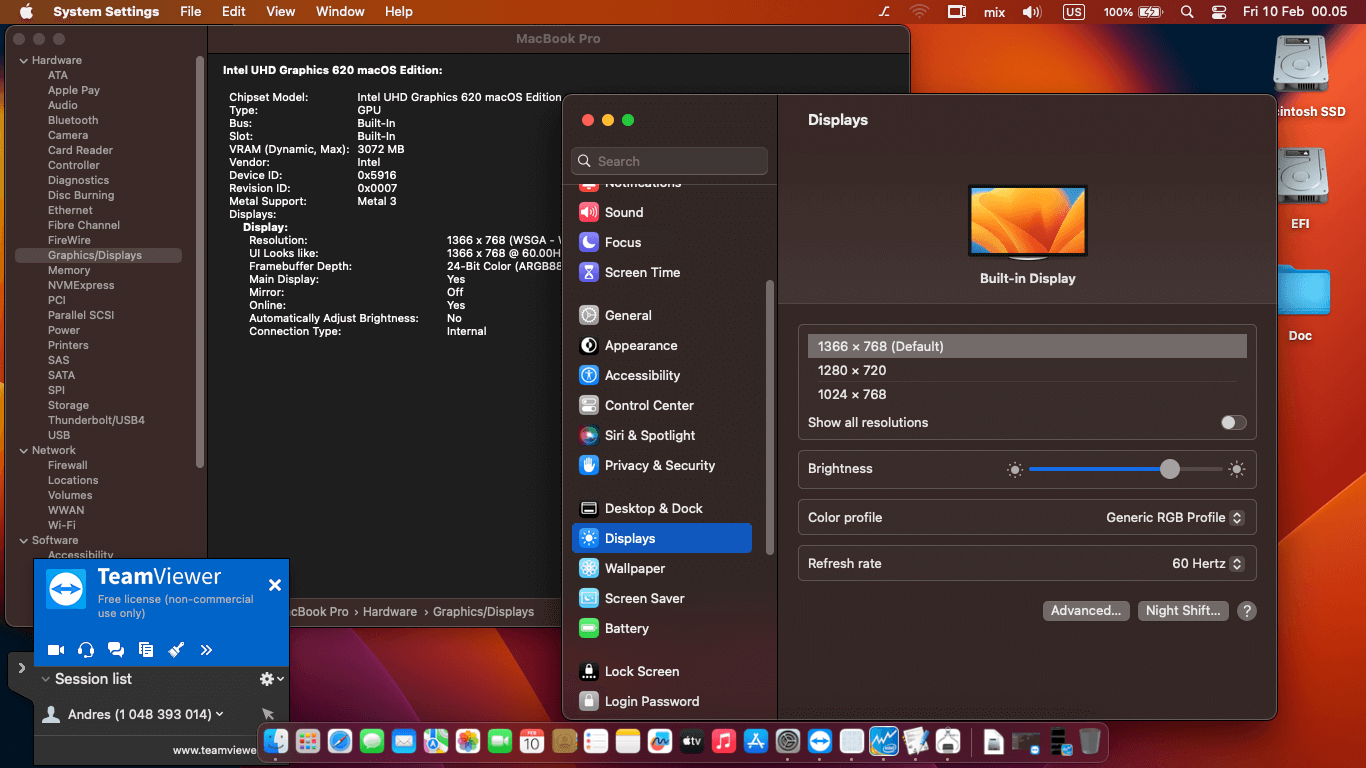Open Intel Power Gadget in the Dock
The height and width of the screenshot is (768, 1366).
click(884, 741)
